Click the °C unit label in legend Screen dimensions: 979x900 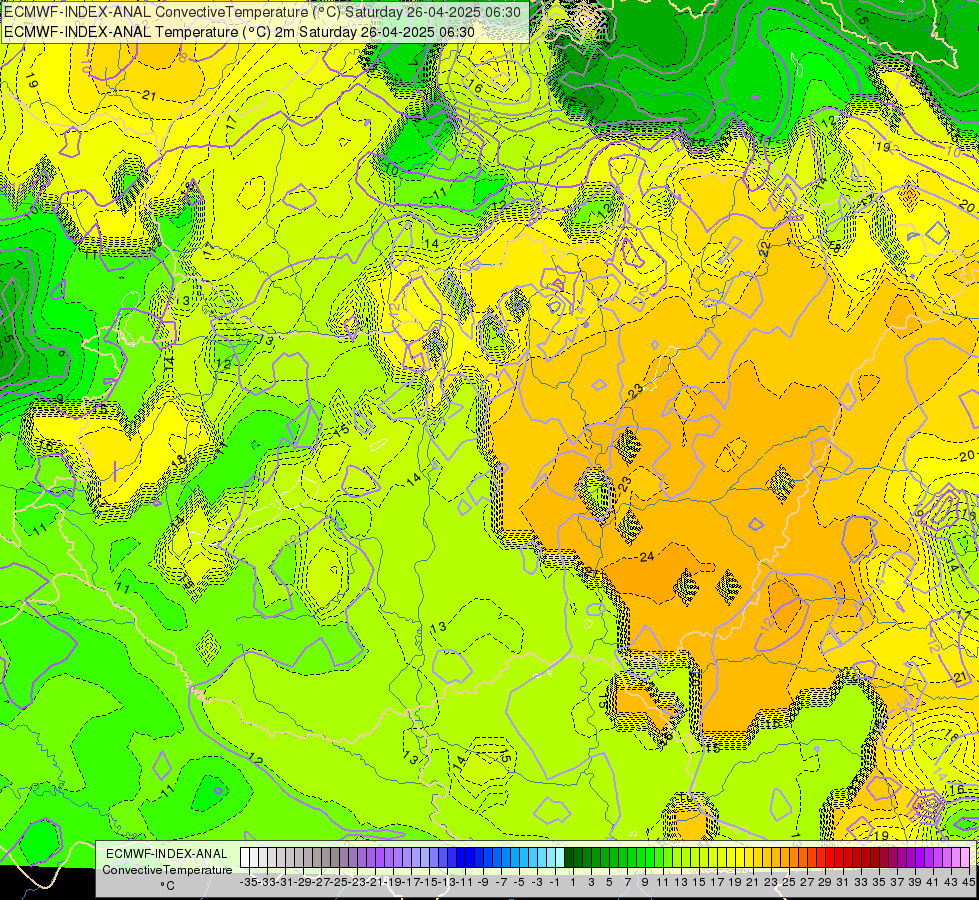click(167, 886)
